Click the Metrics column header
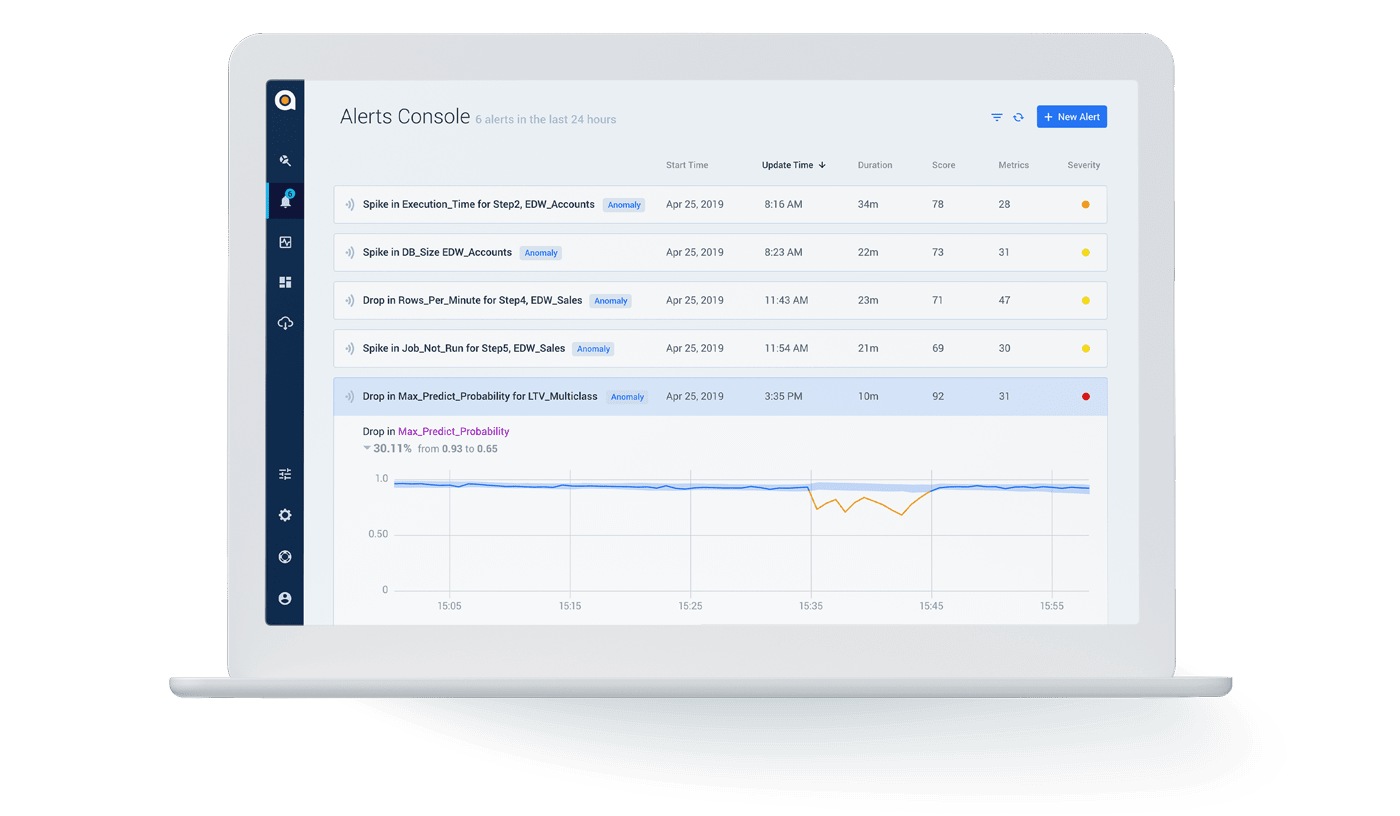1400x816 pixels. point(1013,165)
